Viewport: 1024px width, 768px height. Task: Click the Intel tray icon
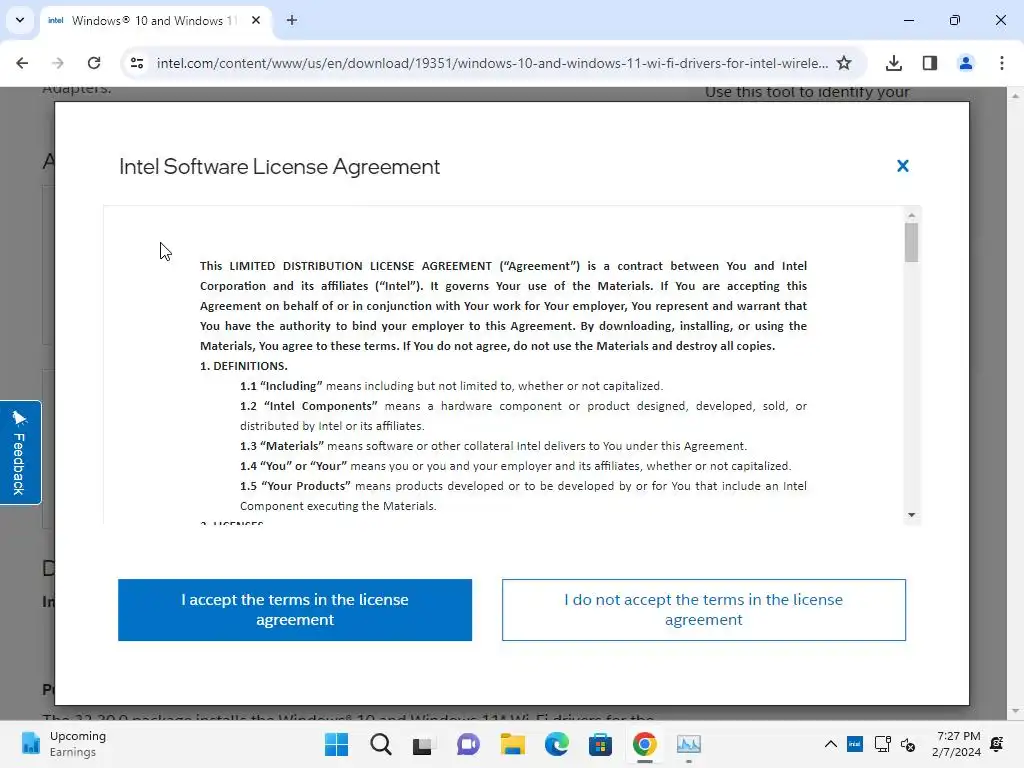point(855,744)
